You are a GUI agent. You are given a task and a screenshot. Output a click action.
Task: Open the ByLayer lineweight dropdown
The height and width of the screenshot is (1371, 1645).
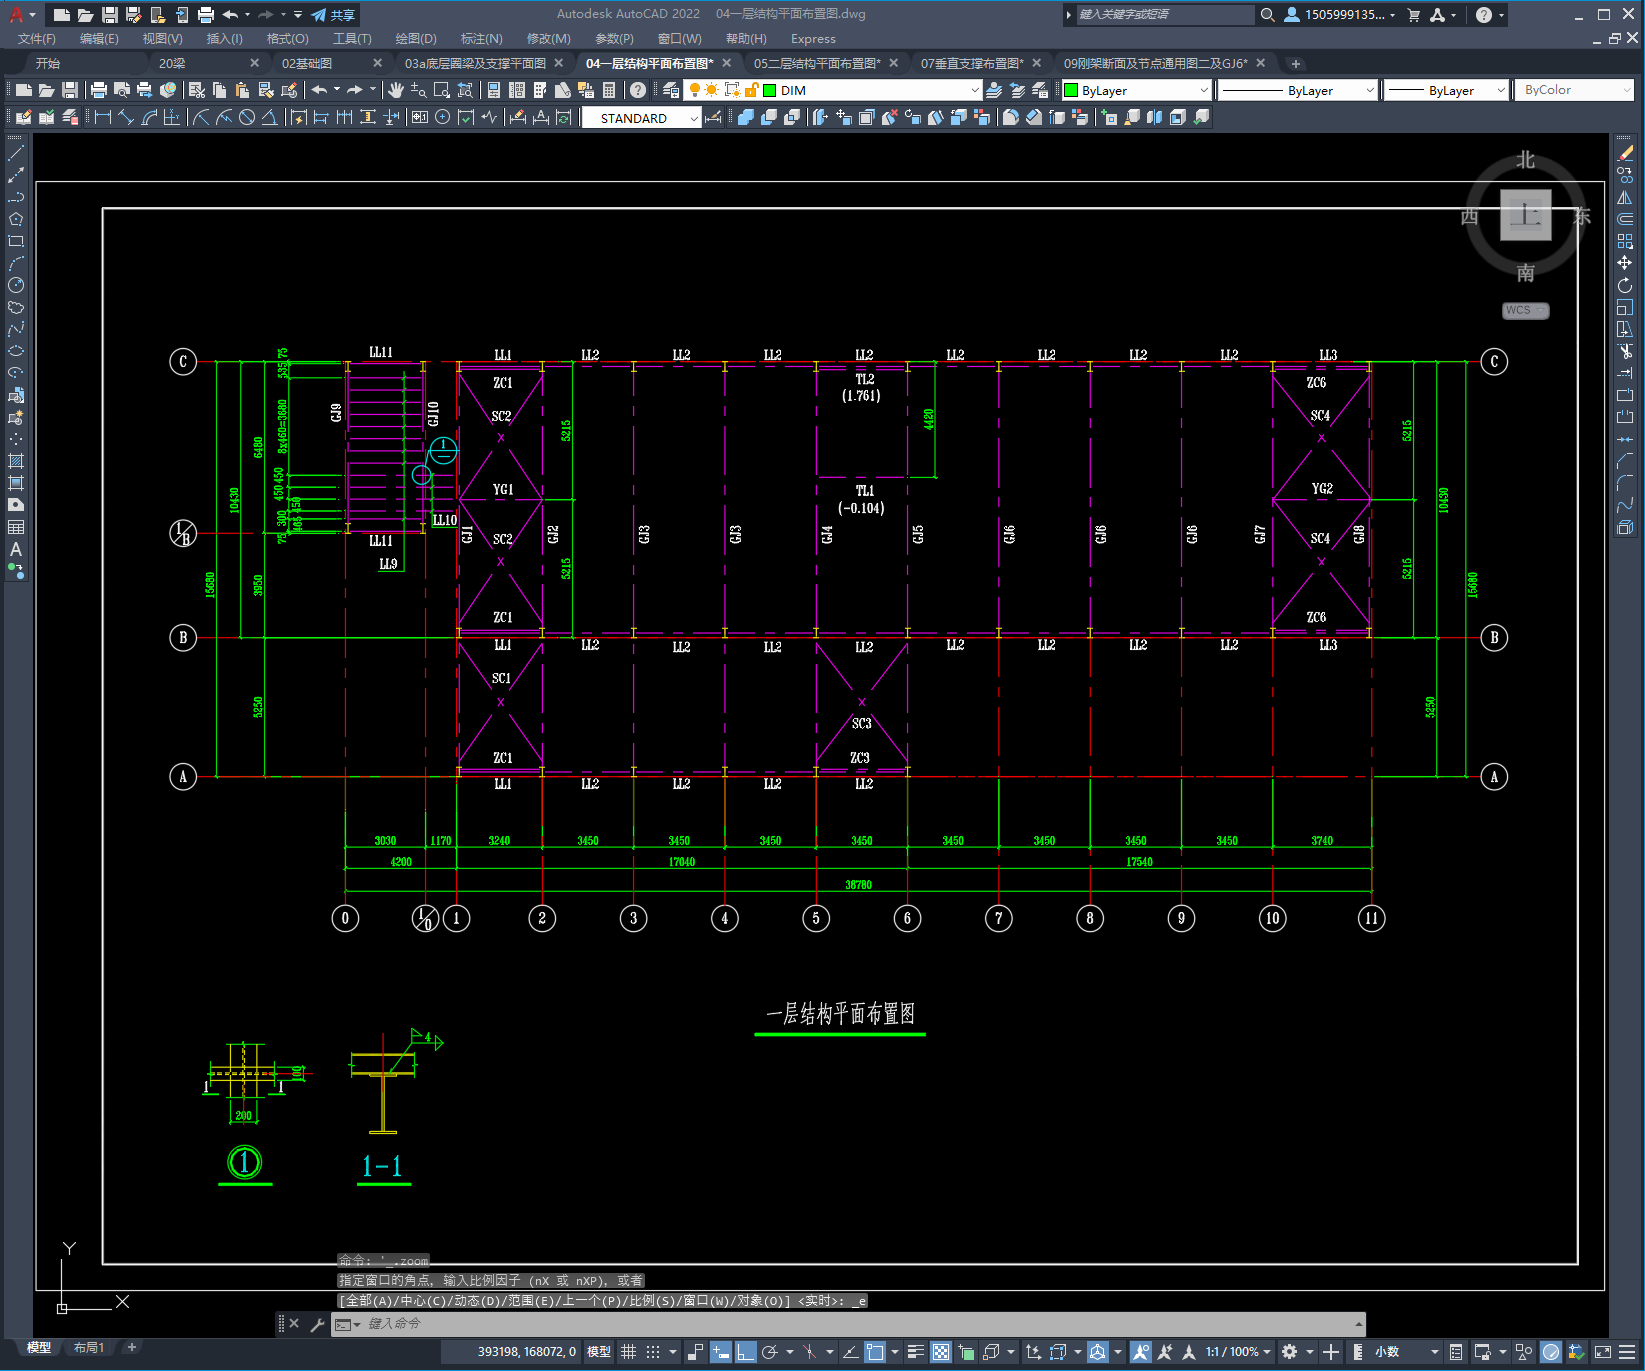(x=1446, y=90)
